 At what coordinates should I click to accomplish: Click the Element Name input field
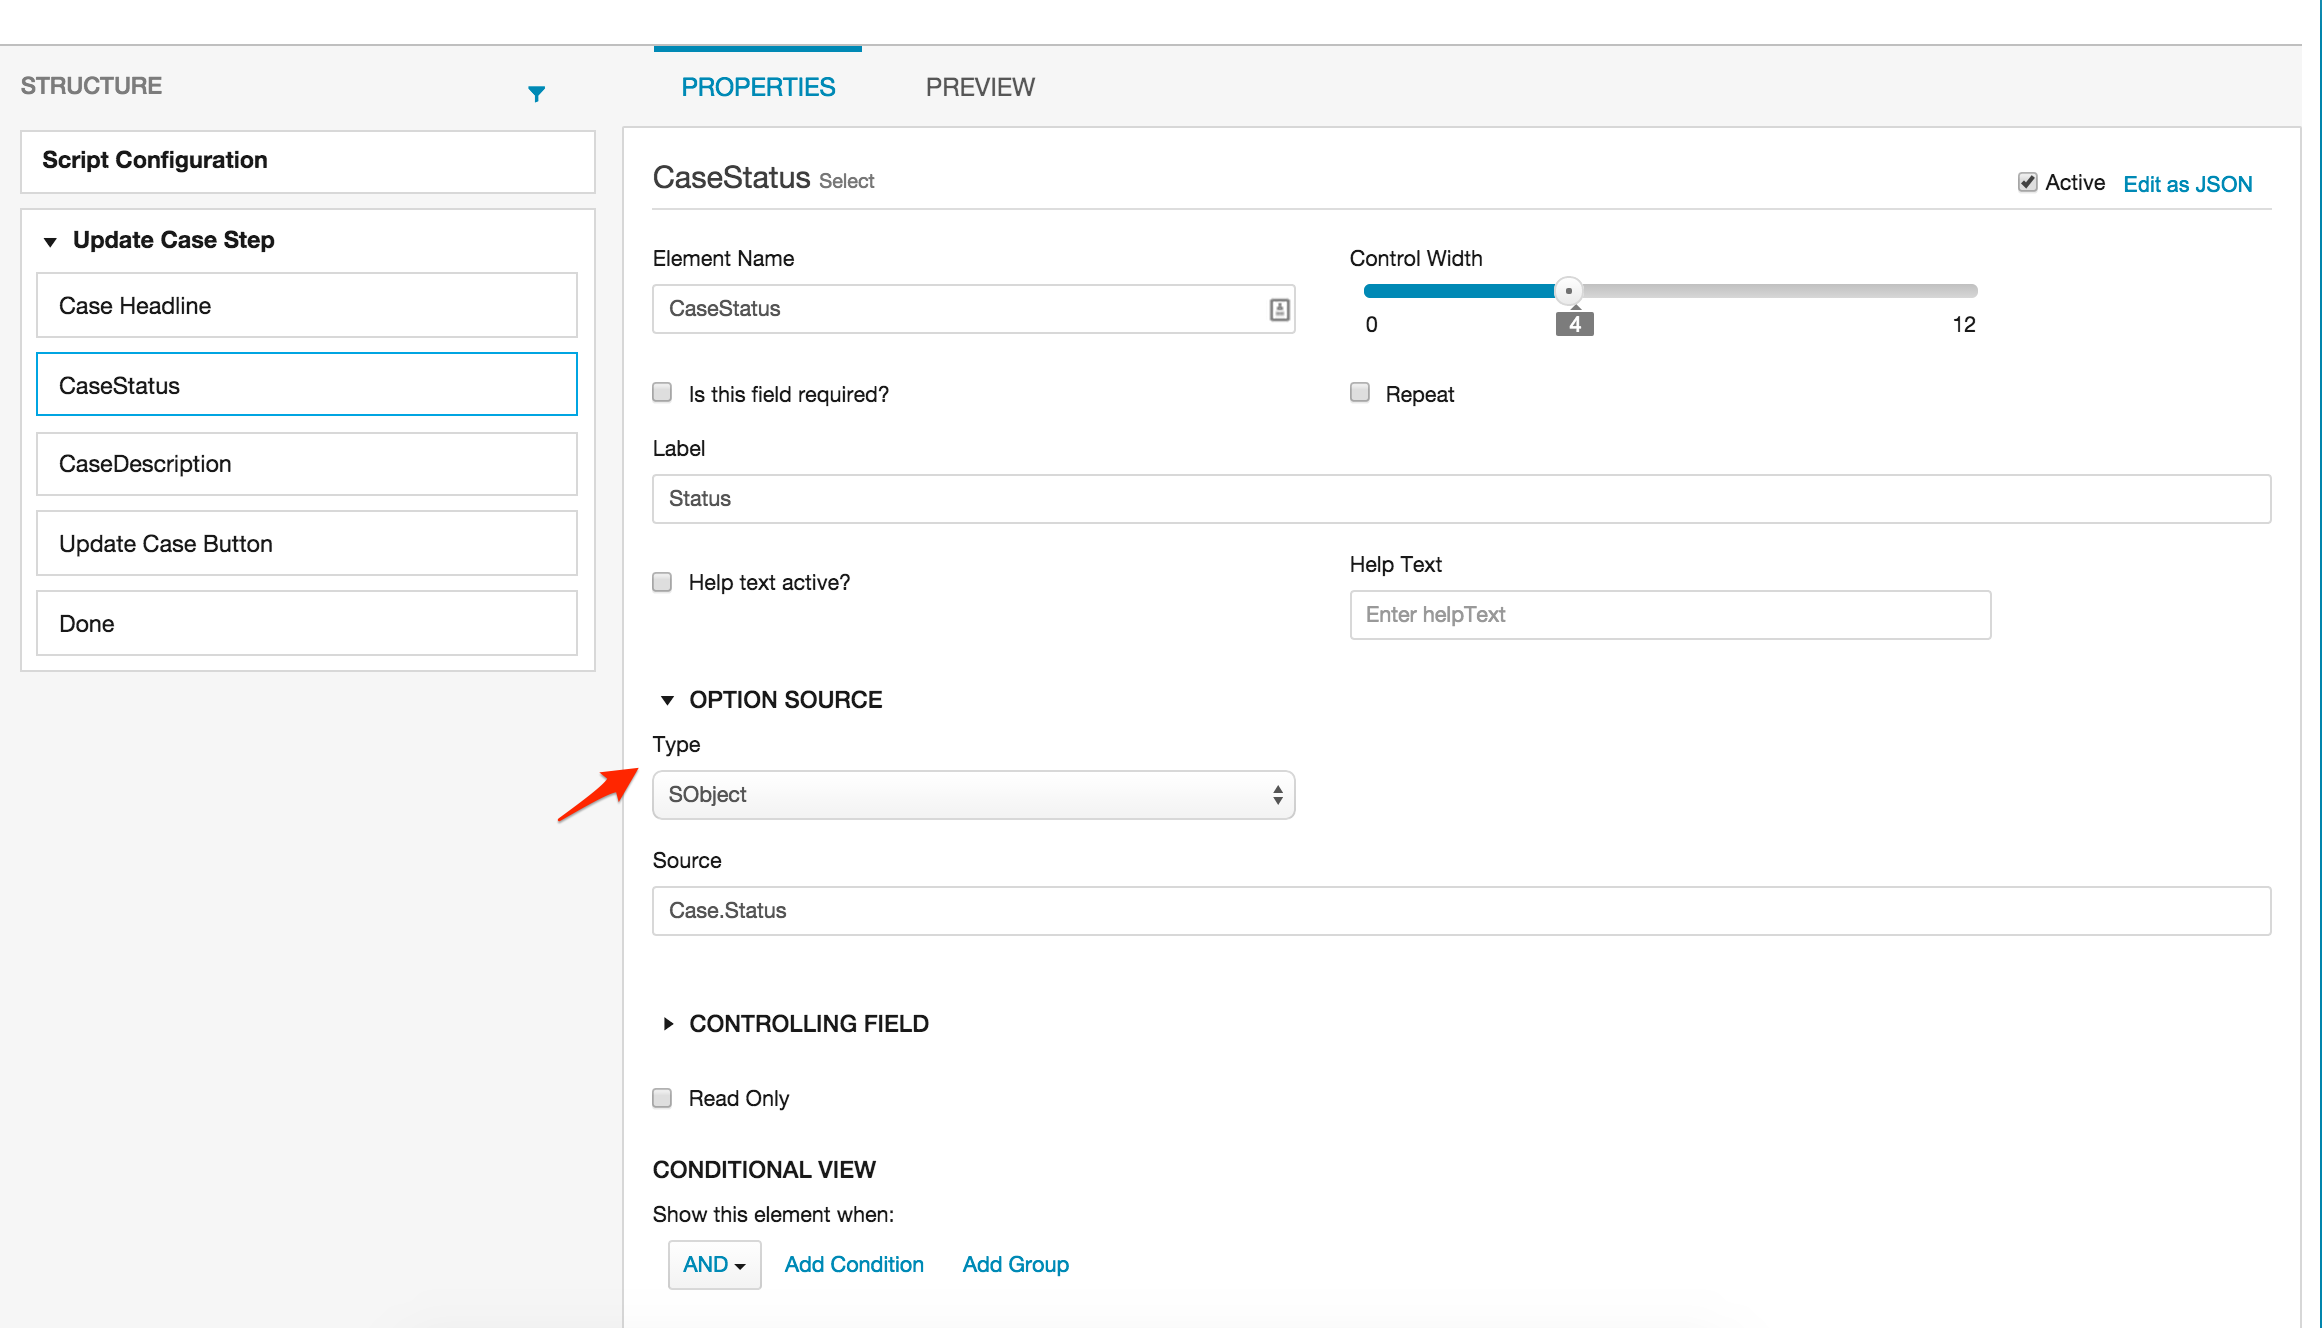tap(973, 309)
